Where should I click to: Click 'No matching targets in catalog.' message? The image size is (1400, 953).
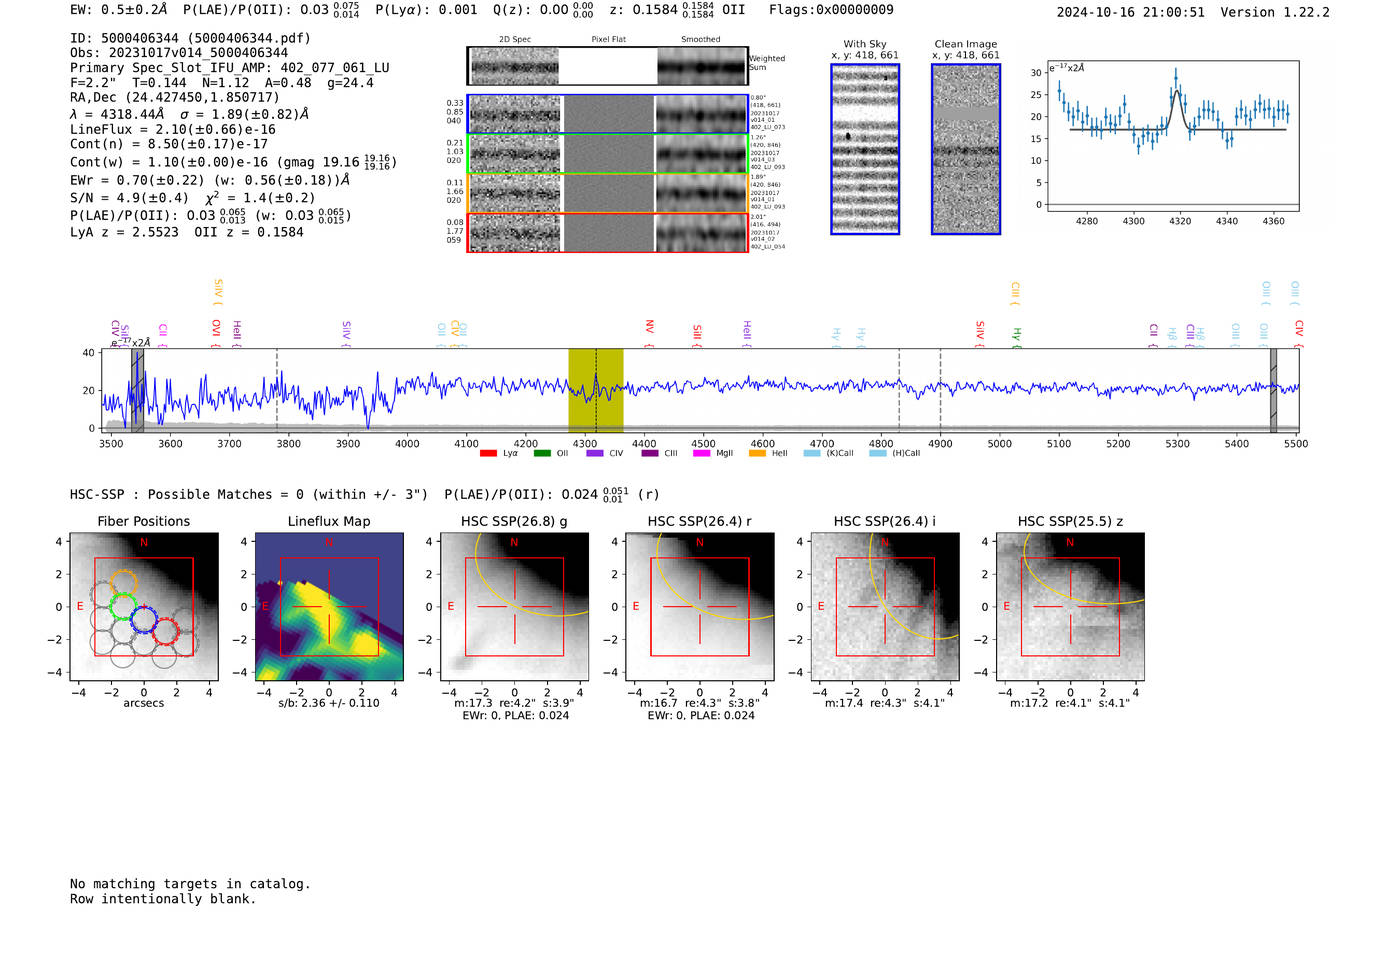[x=190, y=884]
